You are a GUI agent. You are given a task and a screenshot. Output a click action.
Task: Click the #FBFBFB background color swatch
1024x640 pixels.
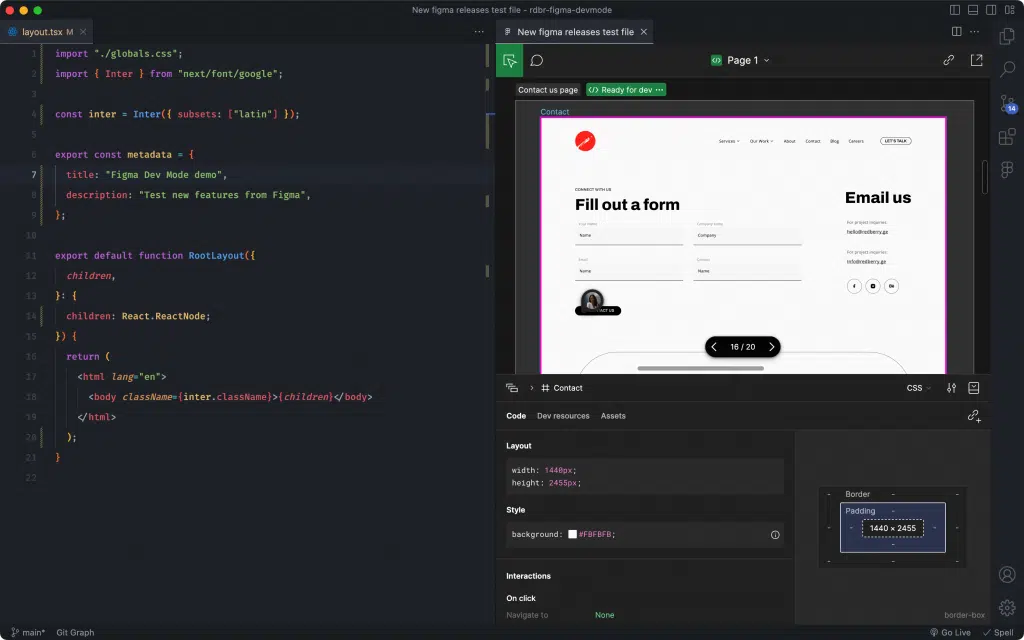click(x=574, y=534)
